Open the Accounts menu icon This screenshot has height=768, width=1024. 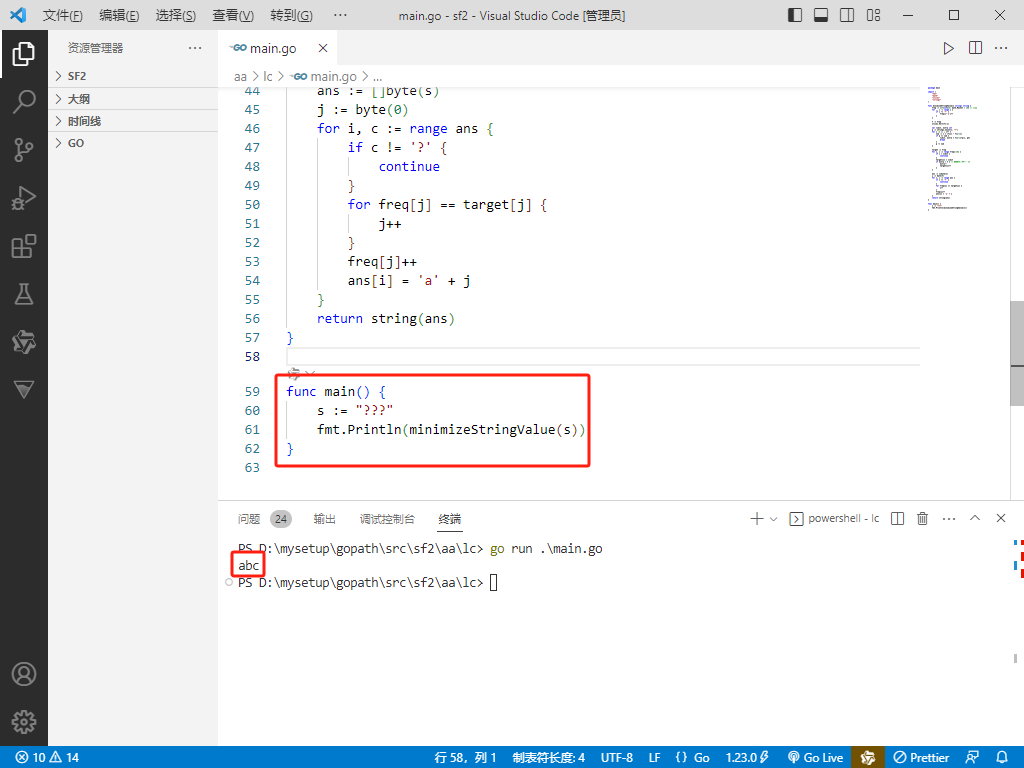pos(24,674)
